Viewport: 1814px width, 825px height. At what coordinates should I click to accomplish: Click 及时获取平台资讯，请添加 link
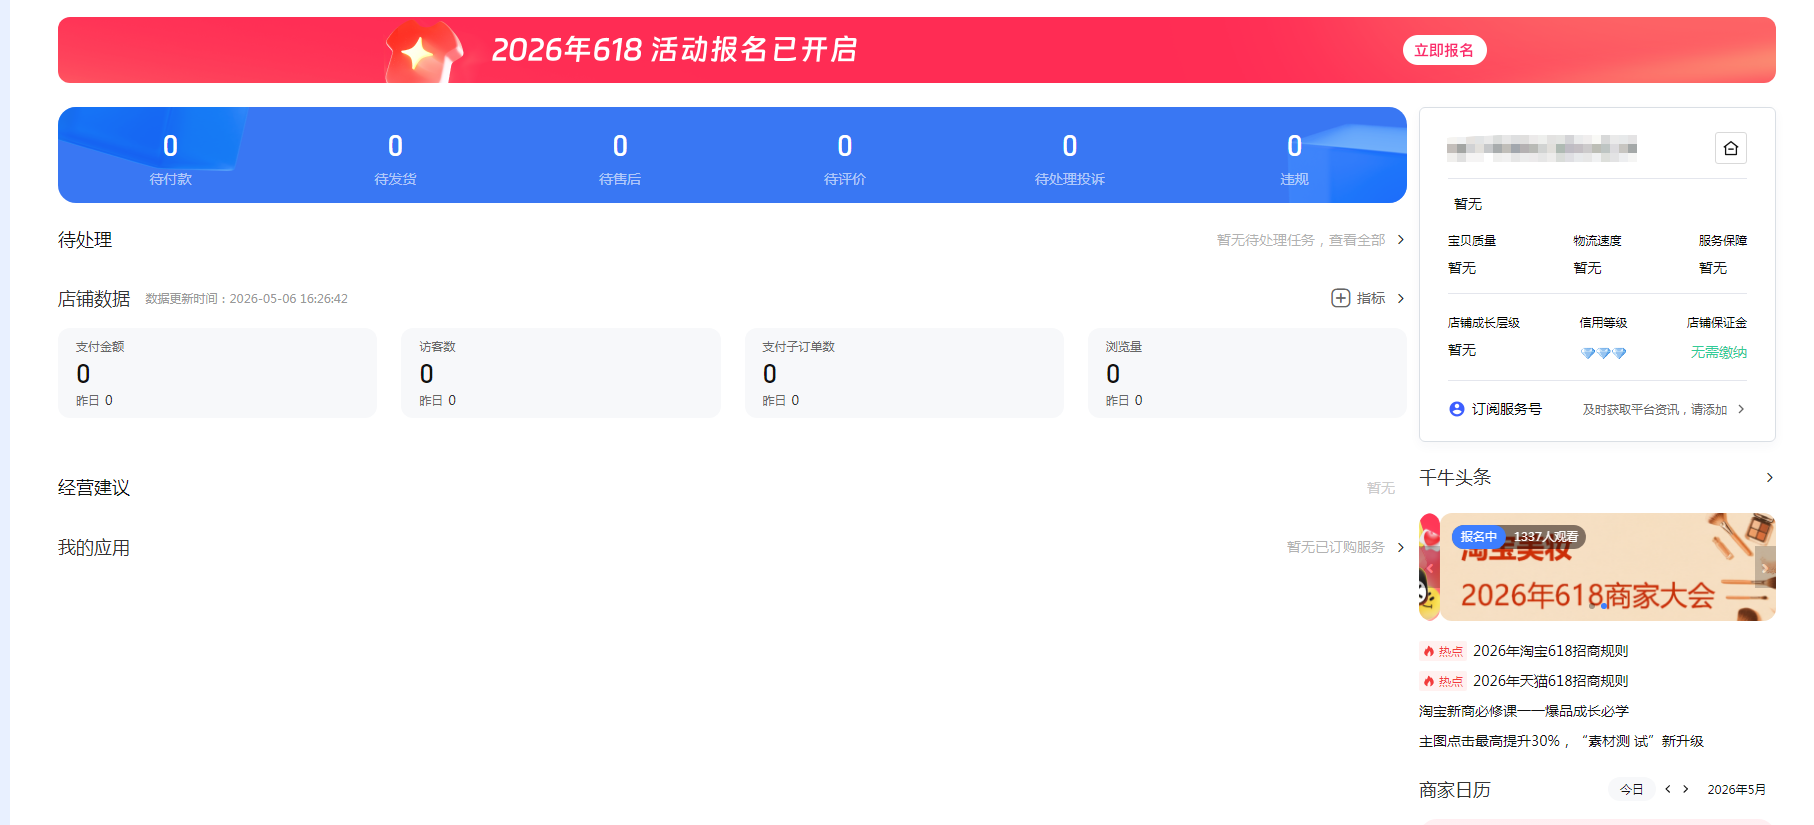click(1655, 409)
